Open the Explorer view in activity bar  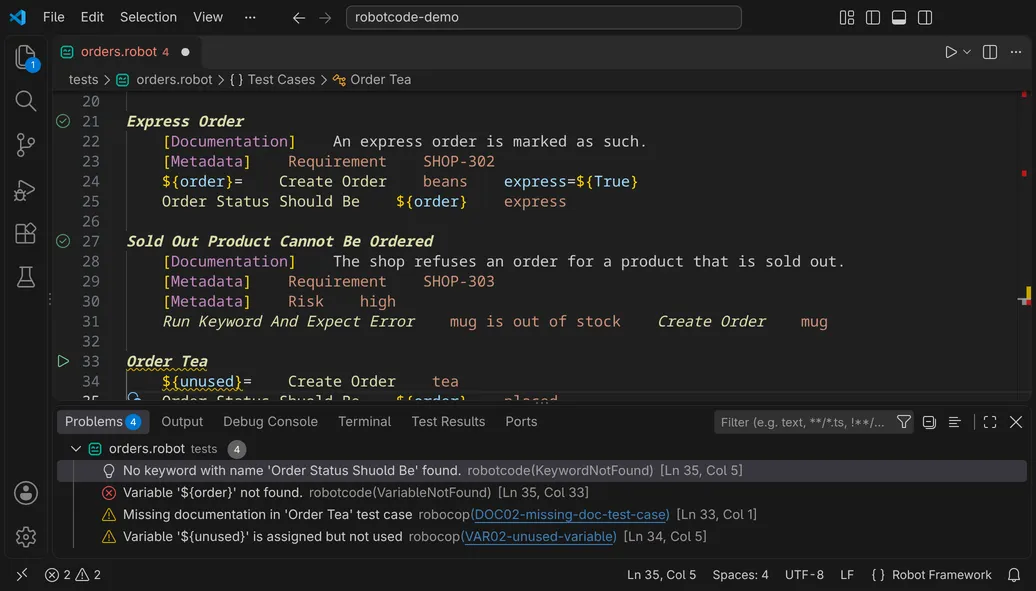pyautogui.click(x=26, y=58)
